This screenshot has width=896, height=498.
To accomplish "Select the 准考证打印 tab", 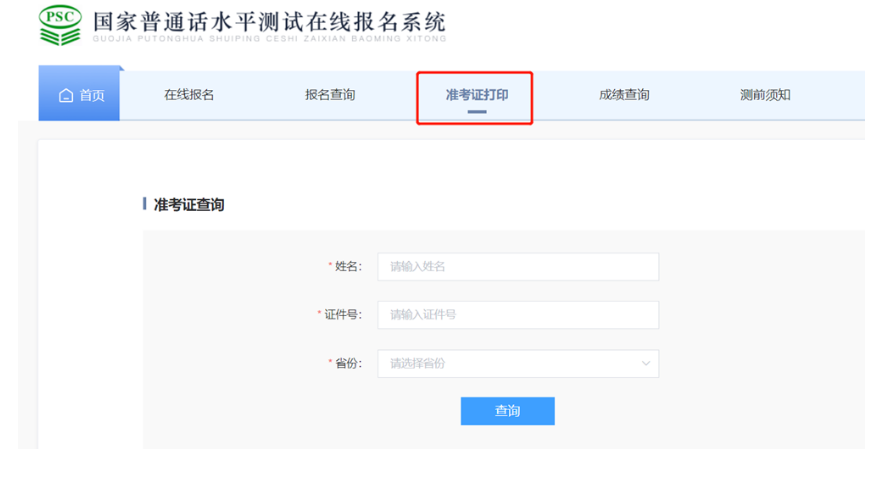I will [476, 95].
